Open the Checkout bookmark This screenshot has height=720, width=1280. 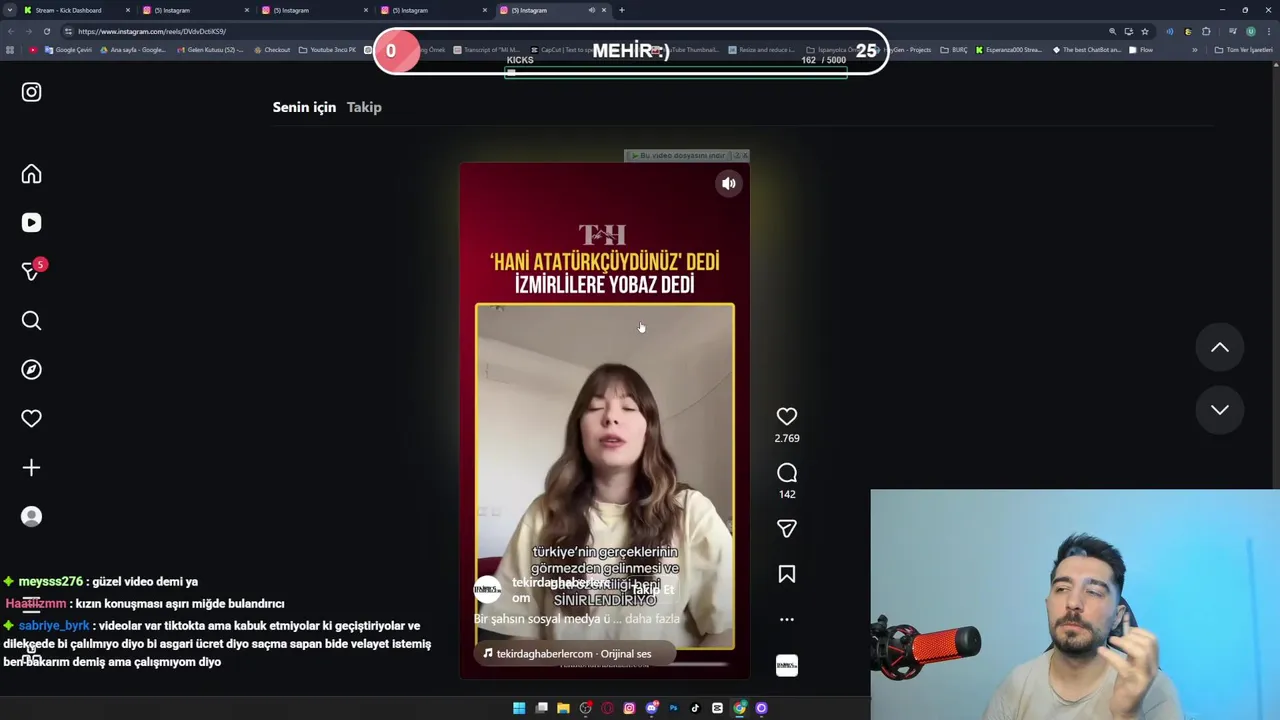[272, 50]
